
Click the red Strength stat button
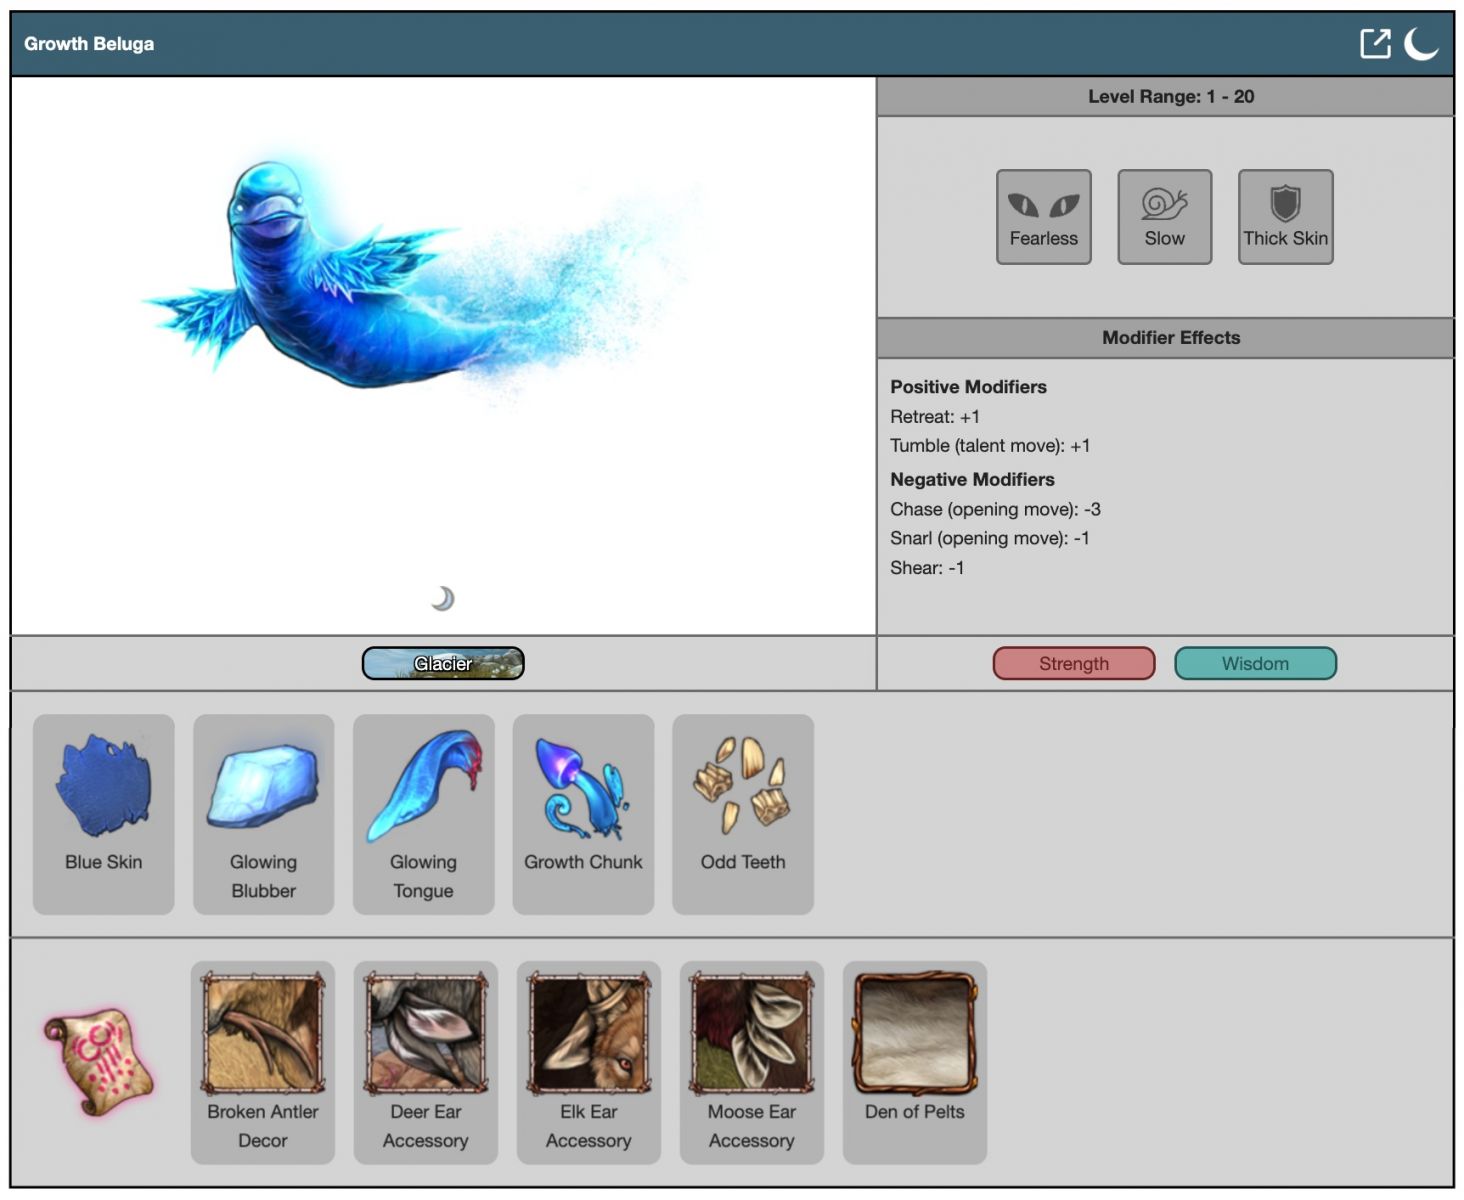point(1073,663)
